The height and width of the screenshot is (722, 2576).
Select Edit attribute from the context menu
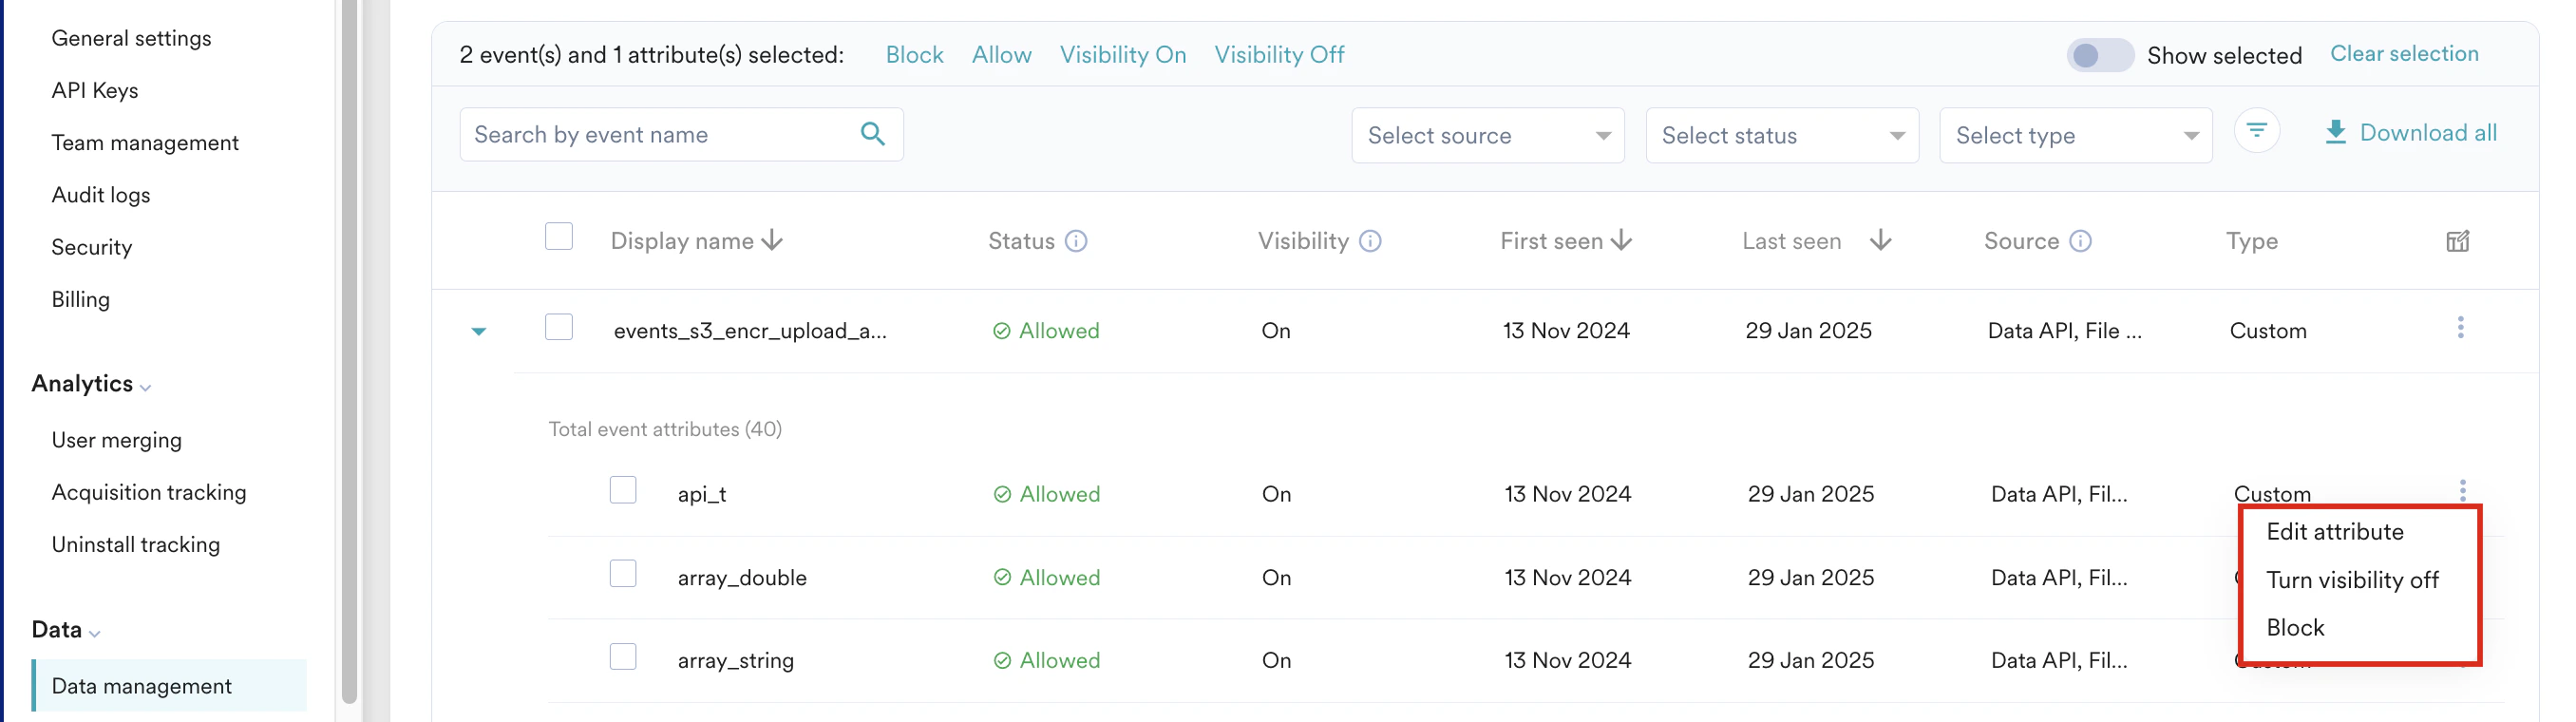tap(2335, 531)
